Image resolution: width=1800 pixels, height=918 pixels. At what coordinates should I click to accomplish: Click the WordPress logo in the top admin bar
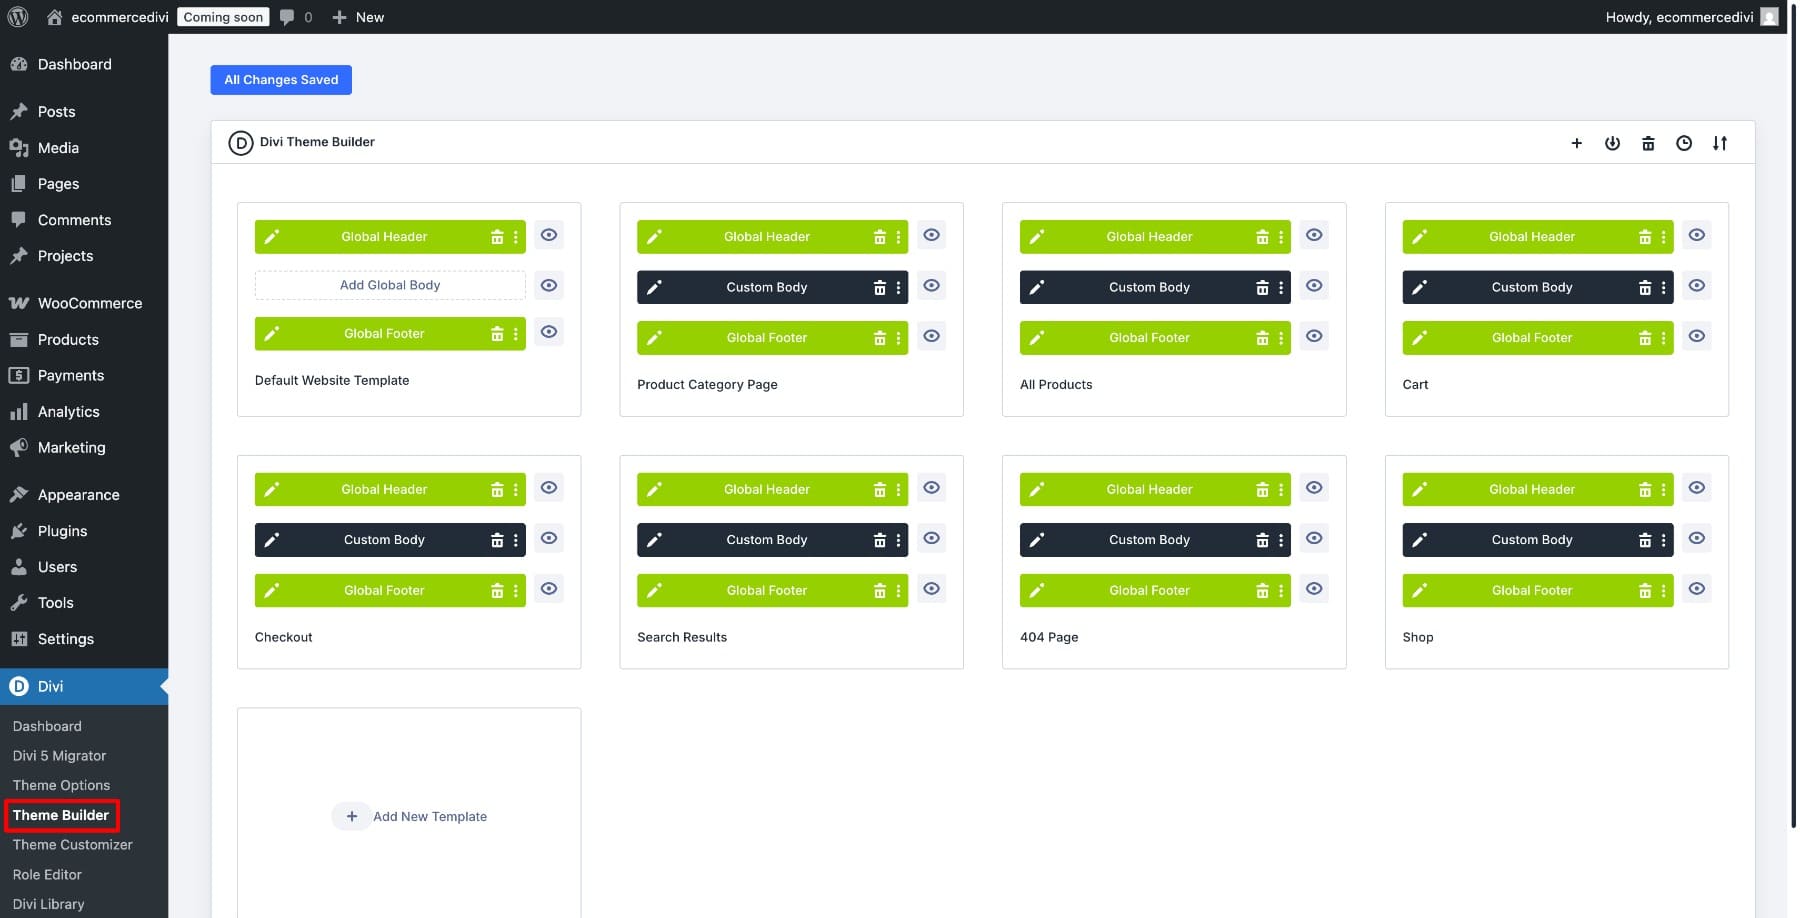[x=18, y=16]
